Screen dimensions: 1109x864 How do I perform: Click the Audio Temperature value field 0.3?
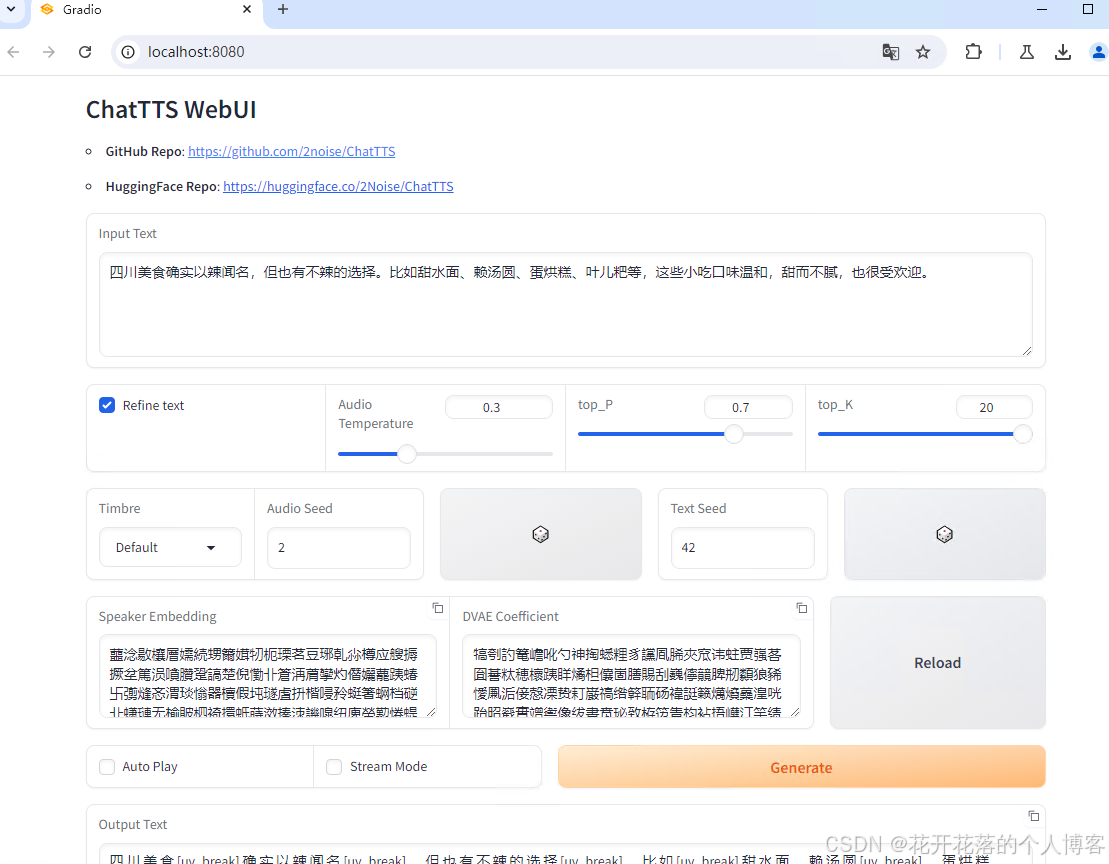point(499,407)
